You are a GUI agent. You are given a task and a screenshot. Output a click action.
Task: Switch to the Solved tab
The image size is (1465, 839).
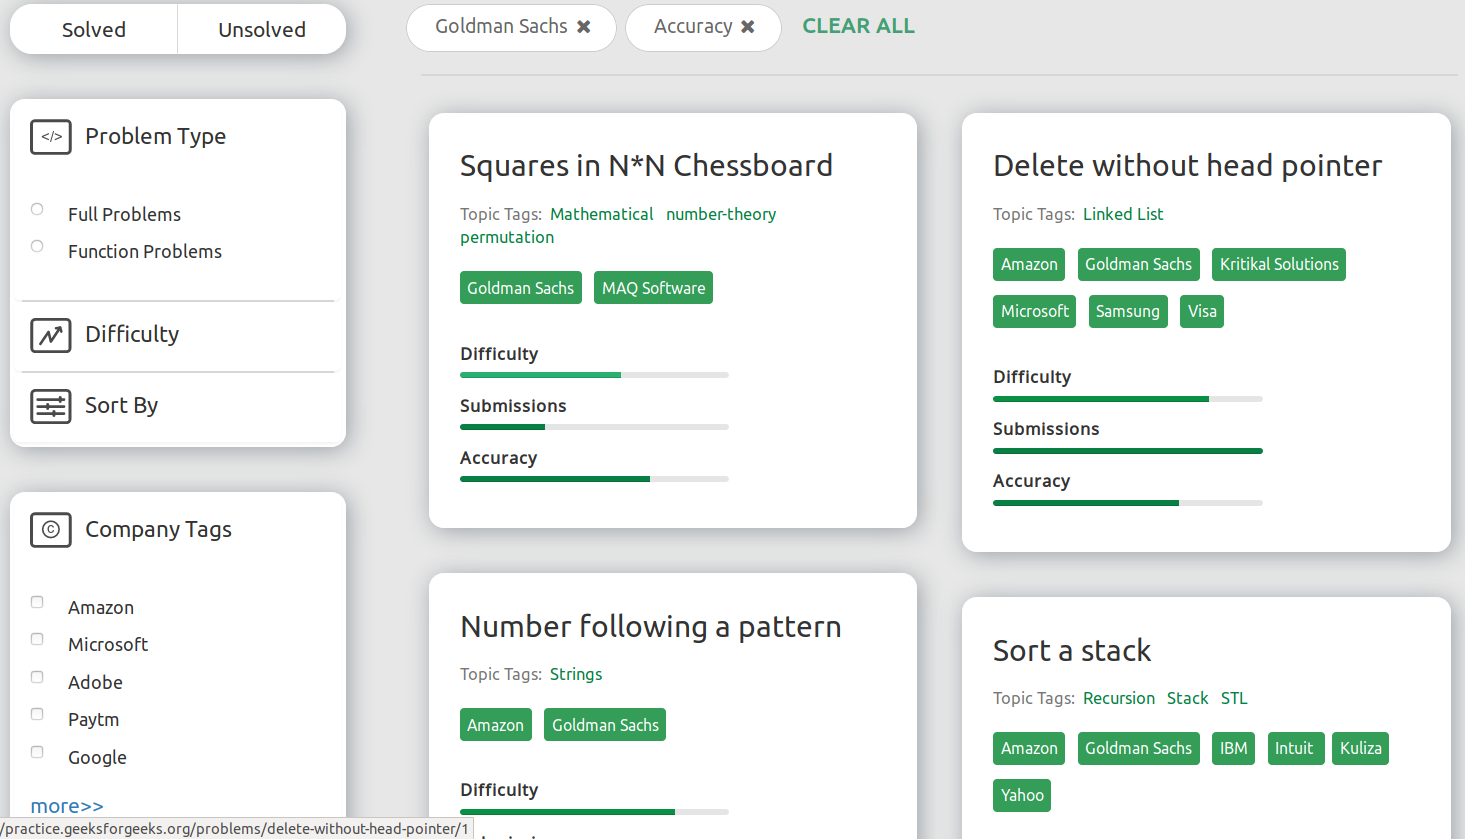(94, 29)
